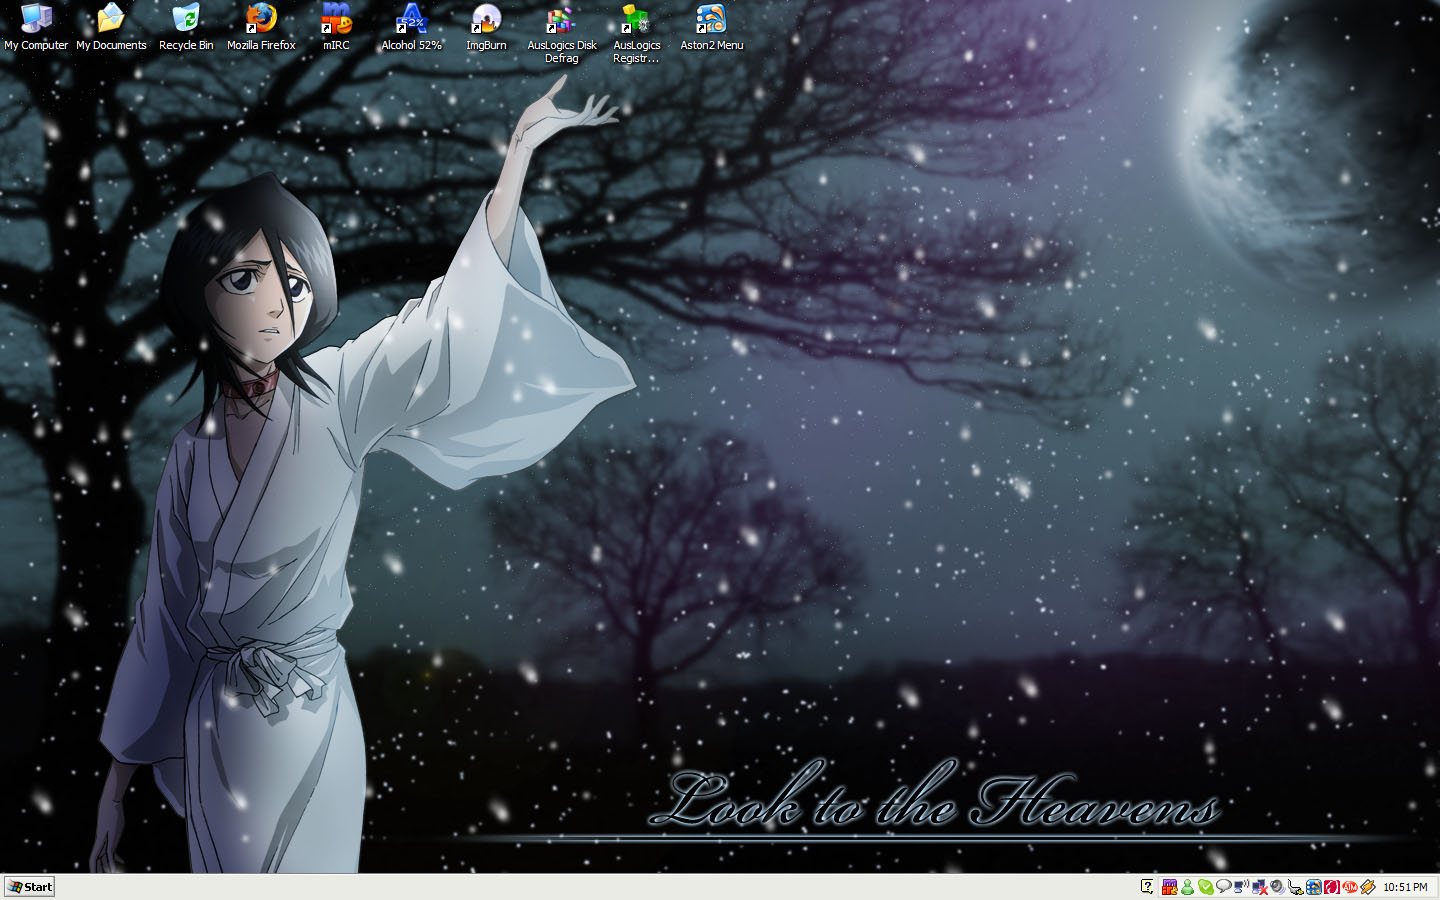Click the AusLogics Registry shortcut icon
1440x900 pixels.
(636, 20)
